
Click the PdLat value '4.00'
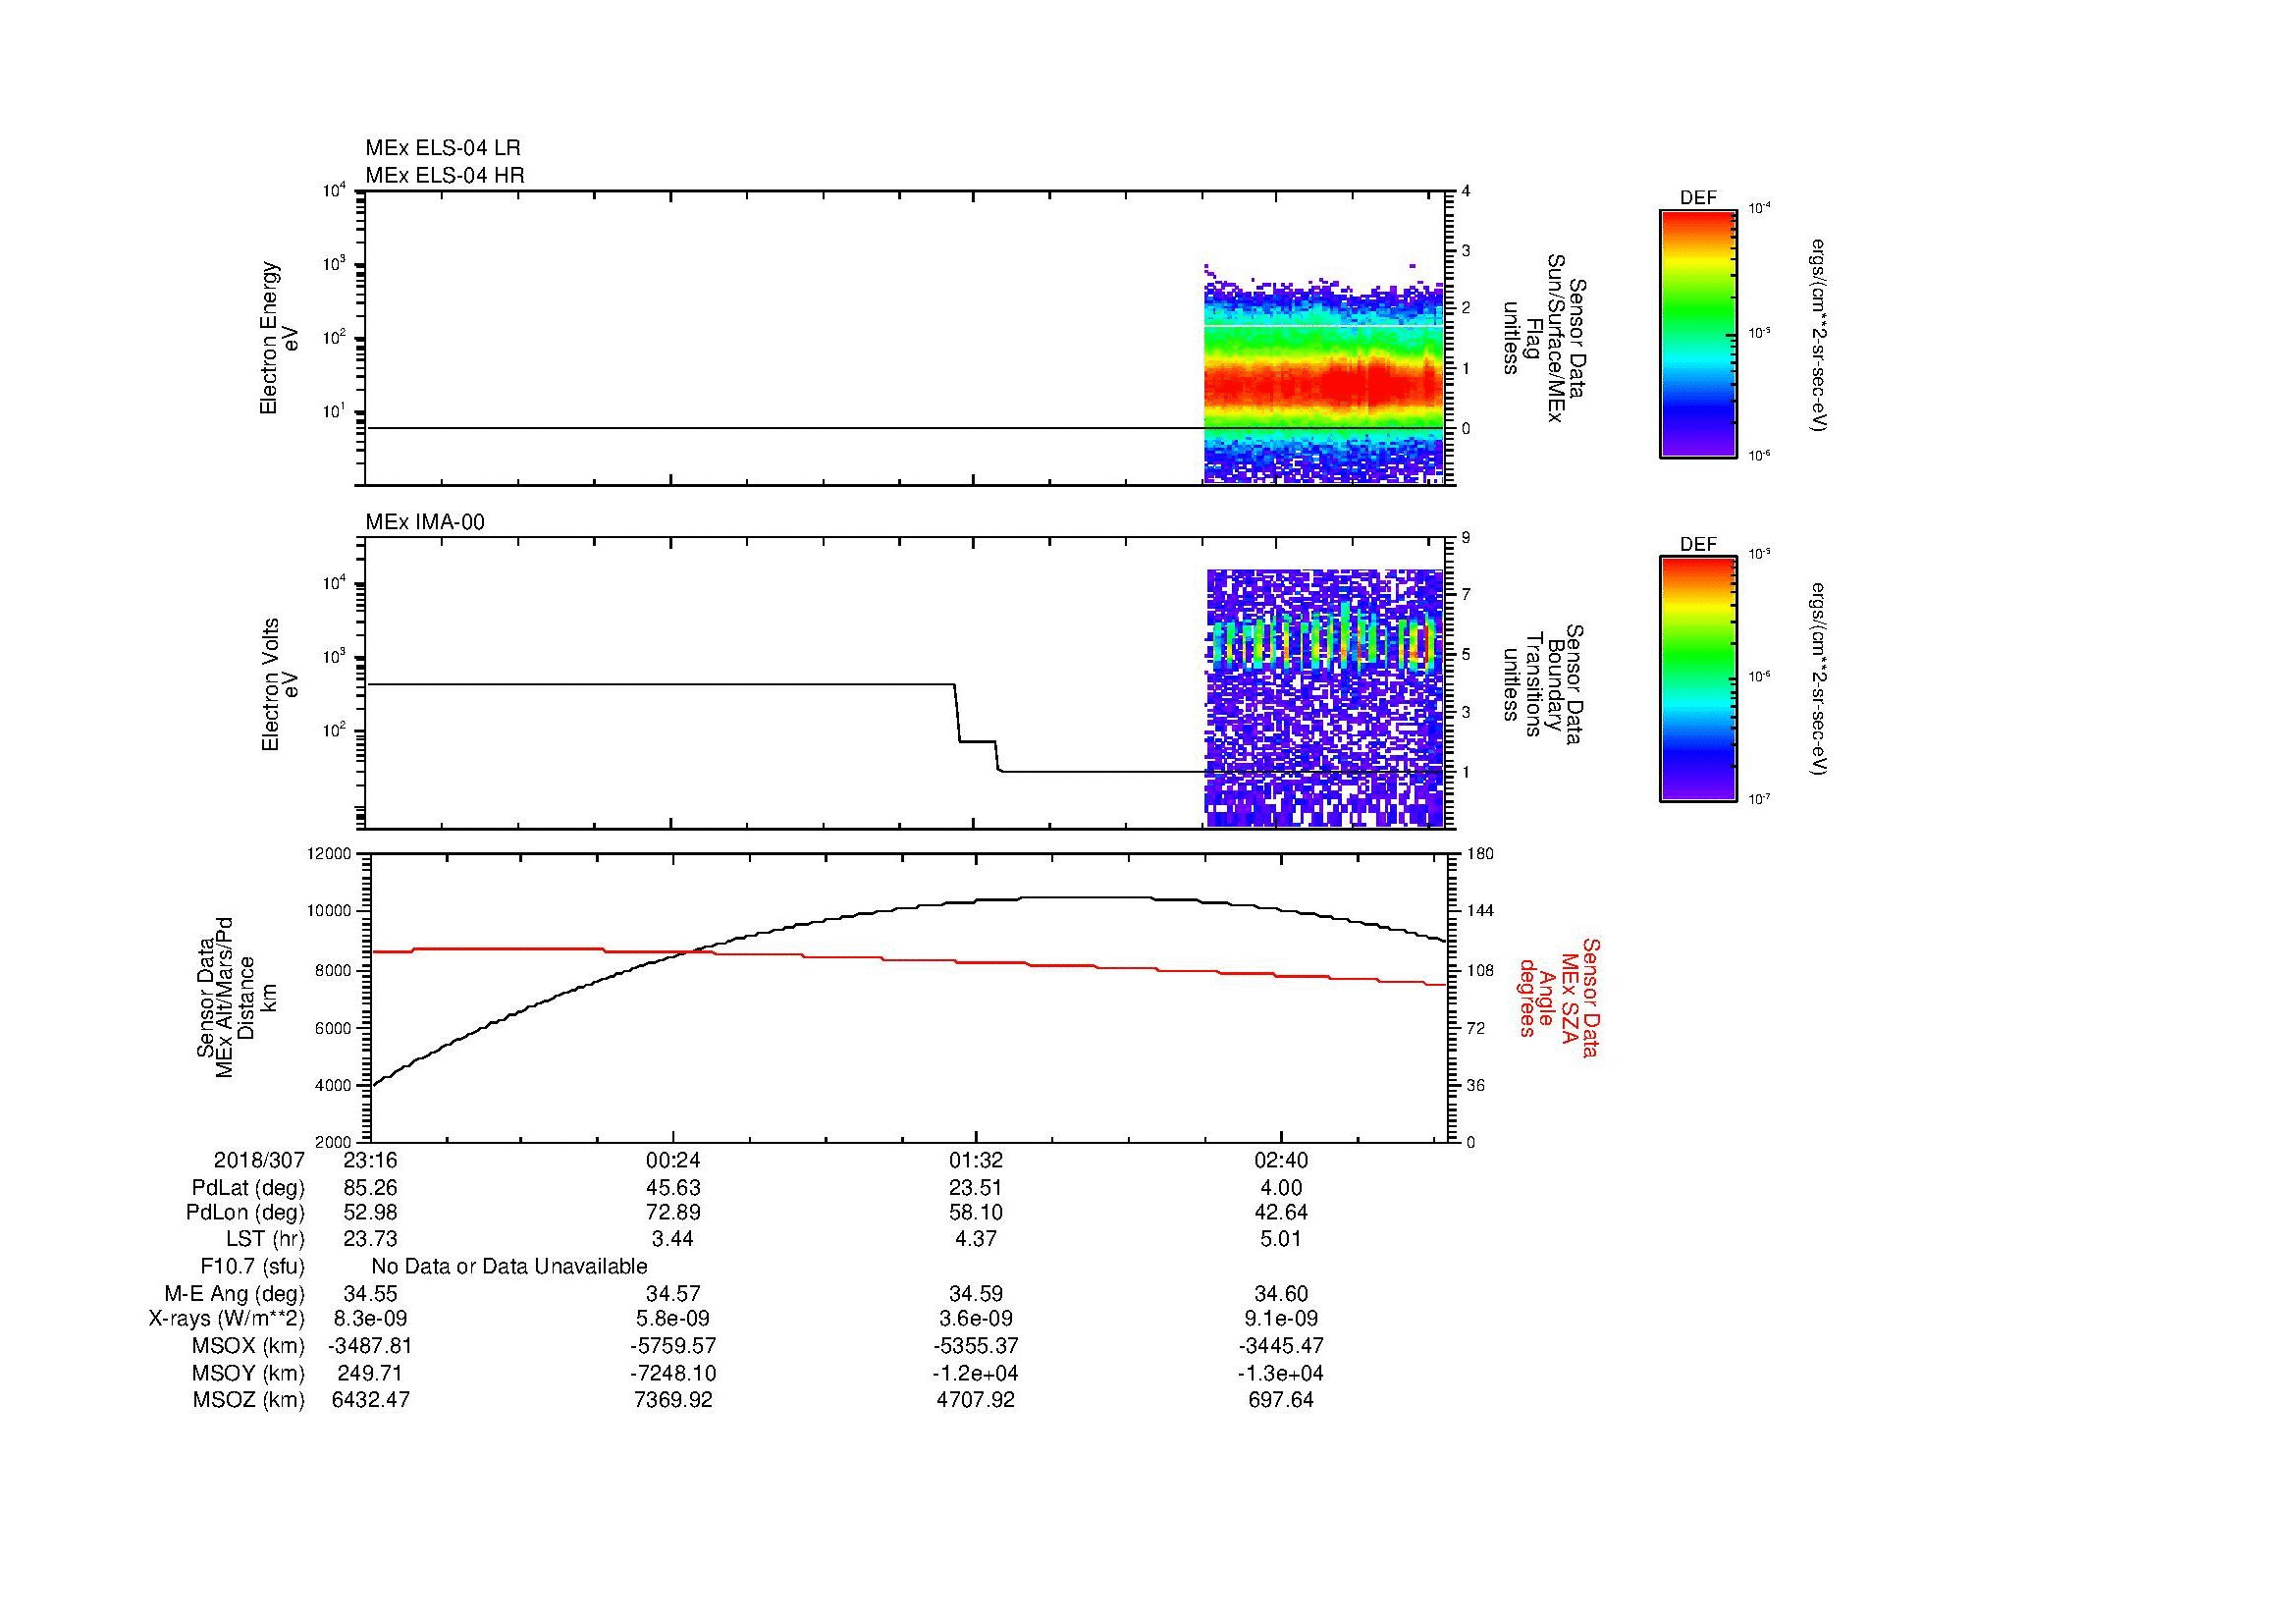(1281, 1188)
